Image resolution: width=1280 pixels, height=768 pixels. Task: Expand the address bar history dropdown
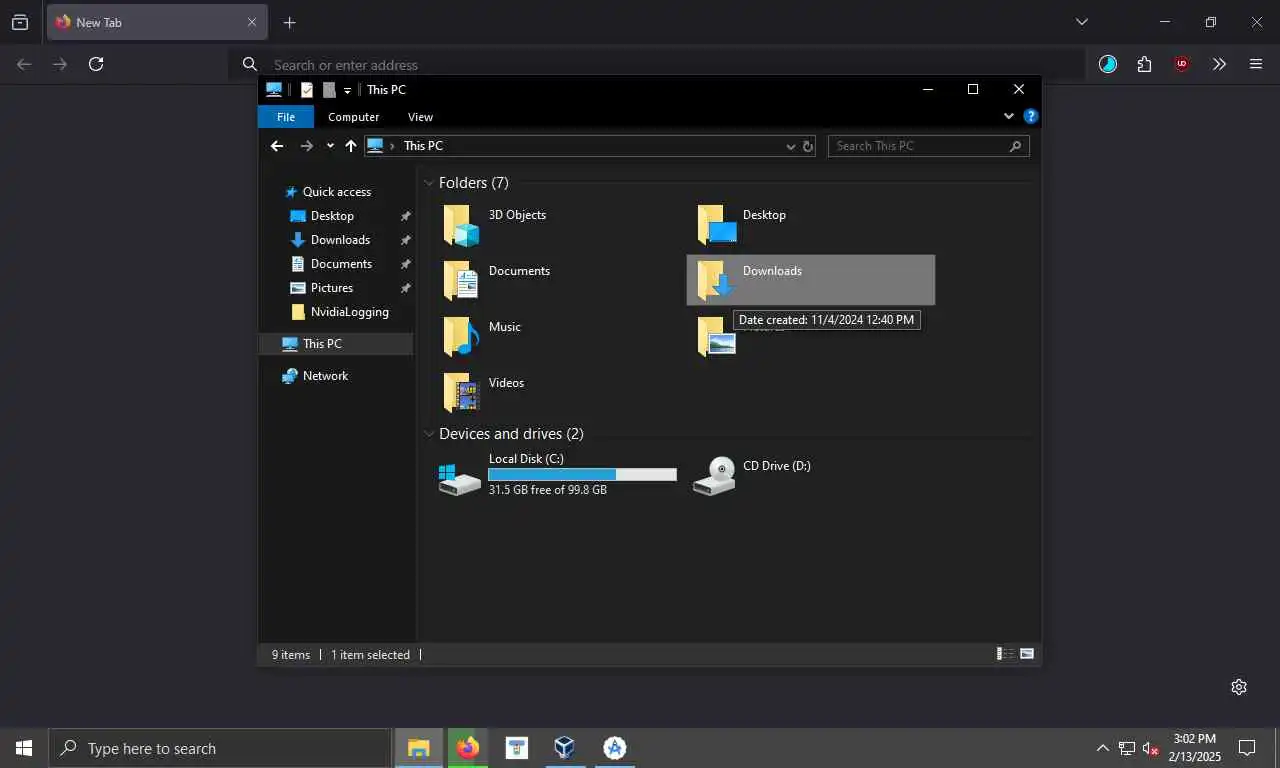pos(790,146)
